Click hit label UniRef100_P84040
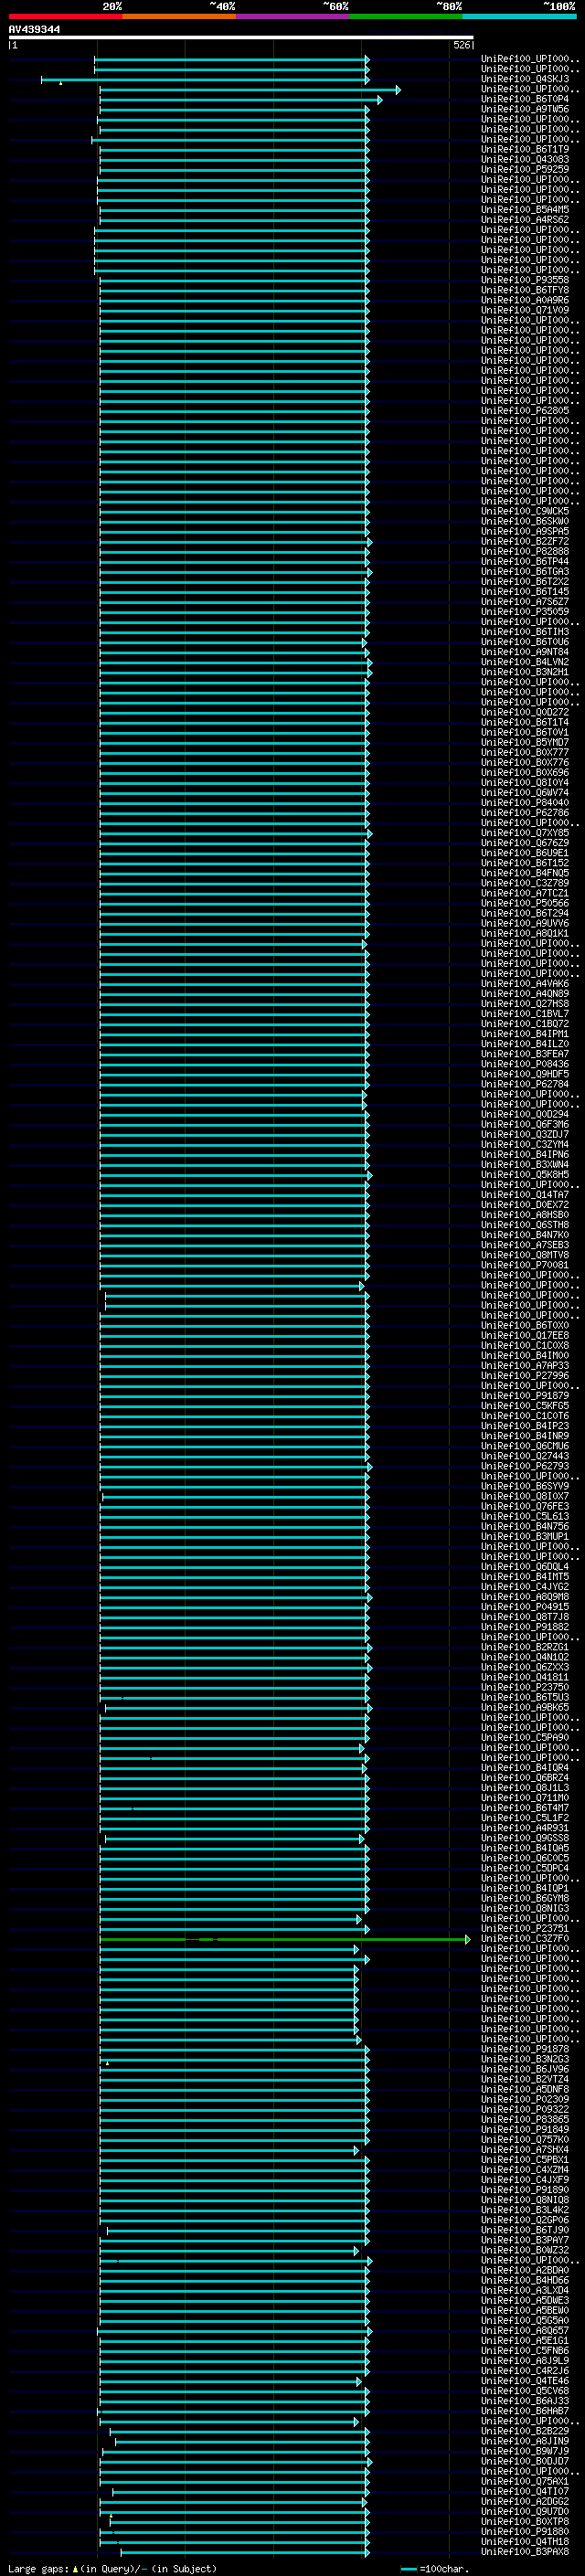Viewport: 585px width, 2576px height. 525,802
